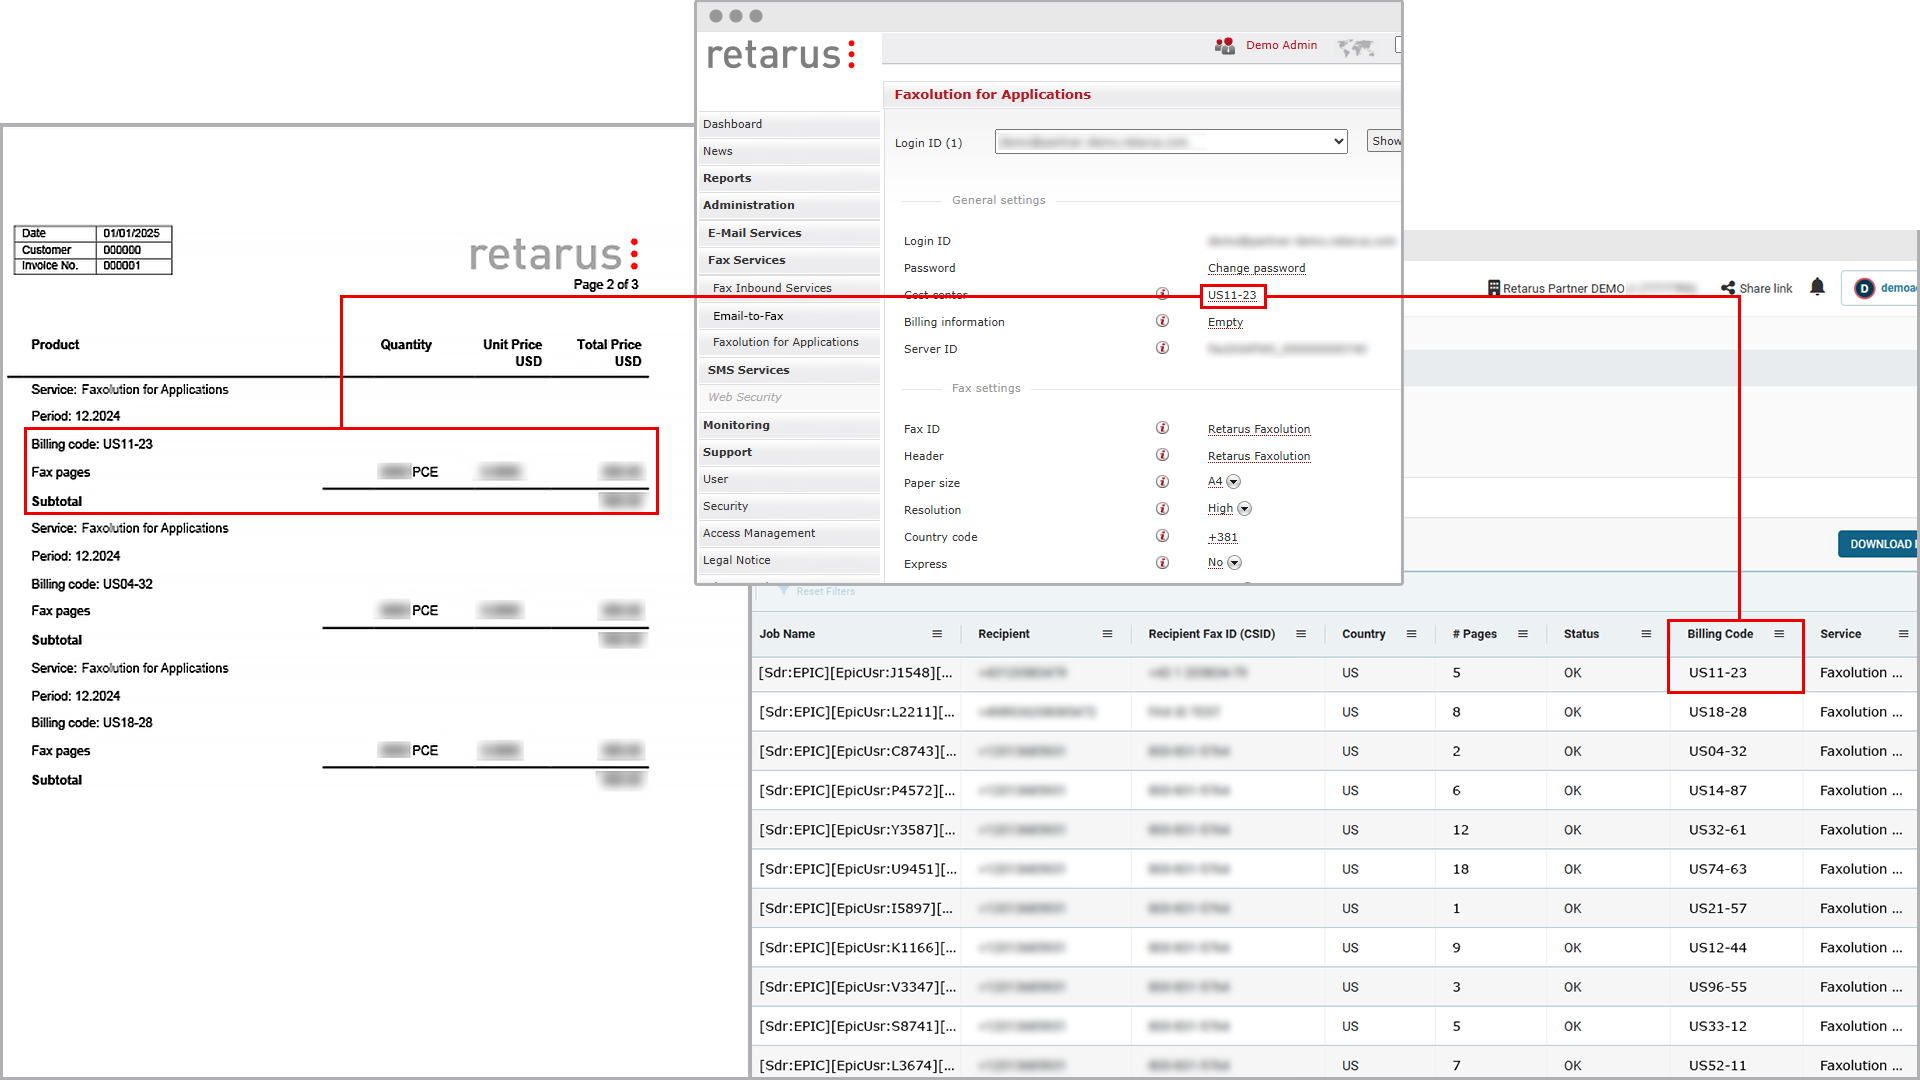Image resolution: width=1920 pixels, height=1080 pixels.
Task: Click the US11-23 cost center link
Action: pyautogui.click(x=1232, y=295)
